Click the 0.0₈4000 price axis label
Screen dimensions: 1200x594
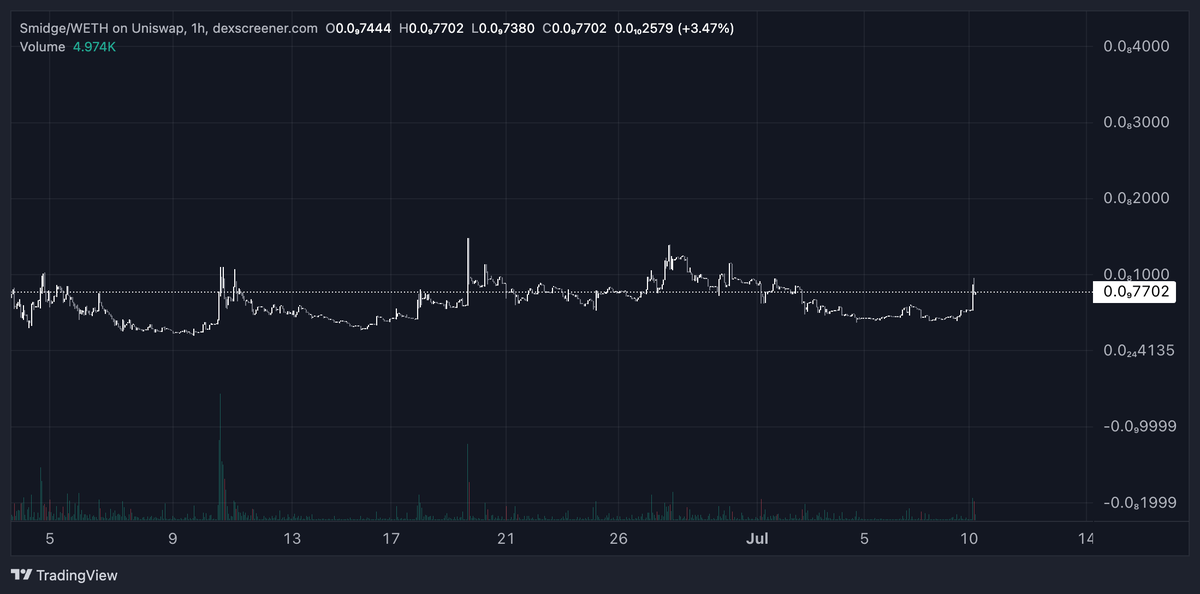[x=1135, y=46]
